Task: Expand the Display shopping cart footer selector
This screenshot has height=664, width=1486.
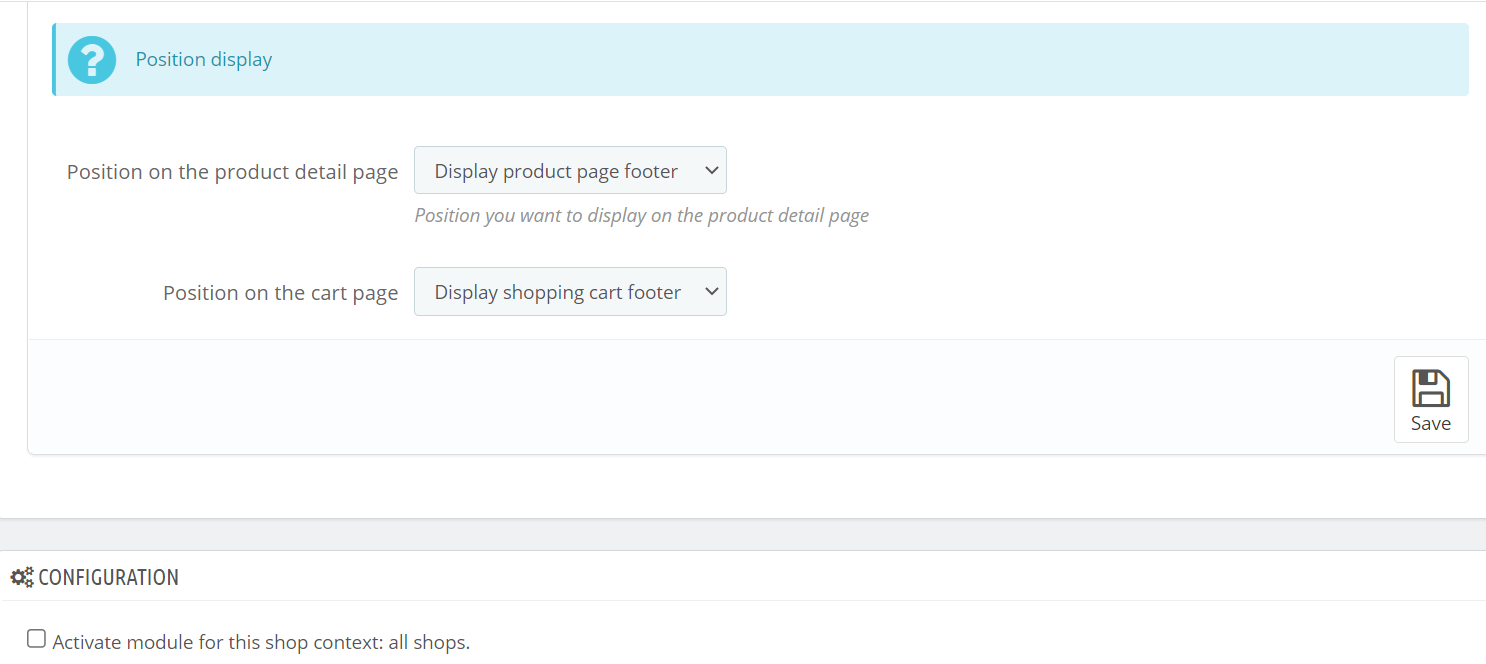Action: [x=570, y=291]
